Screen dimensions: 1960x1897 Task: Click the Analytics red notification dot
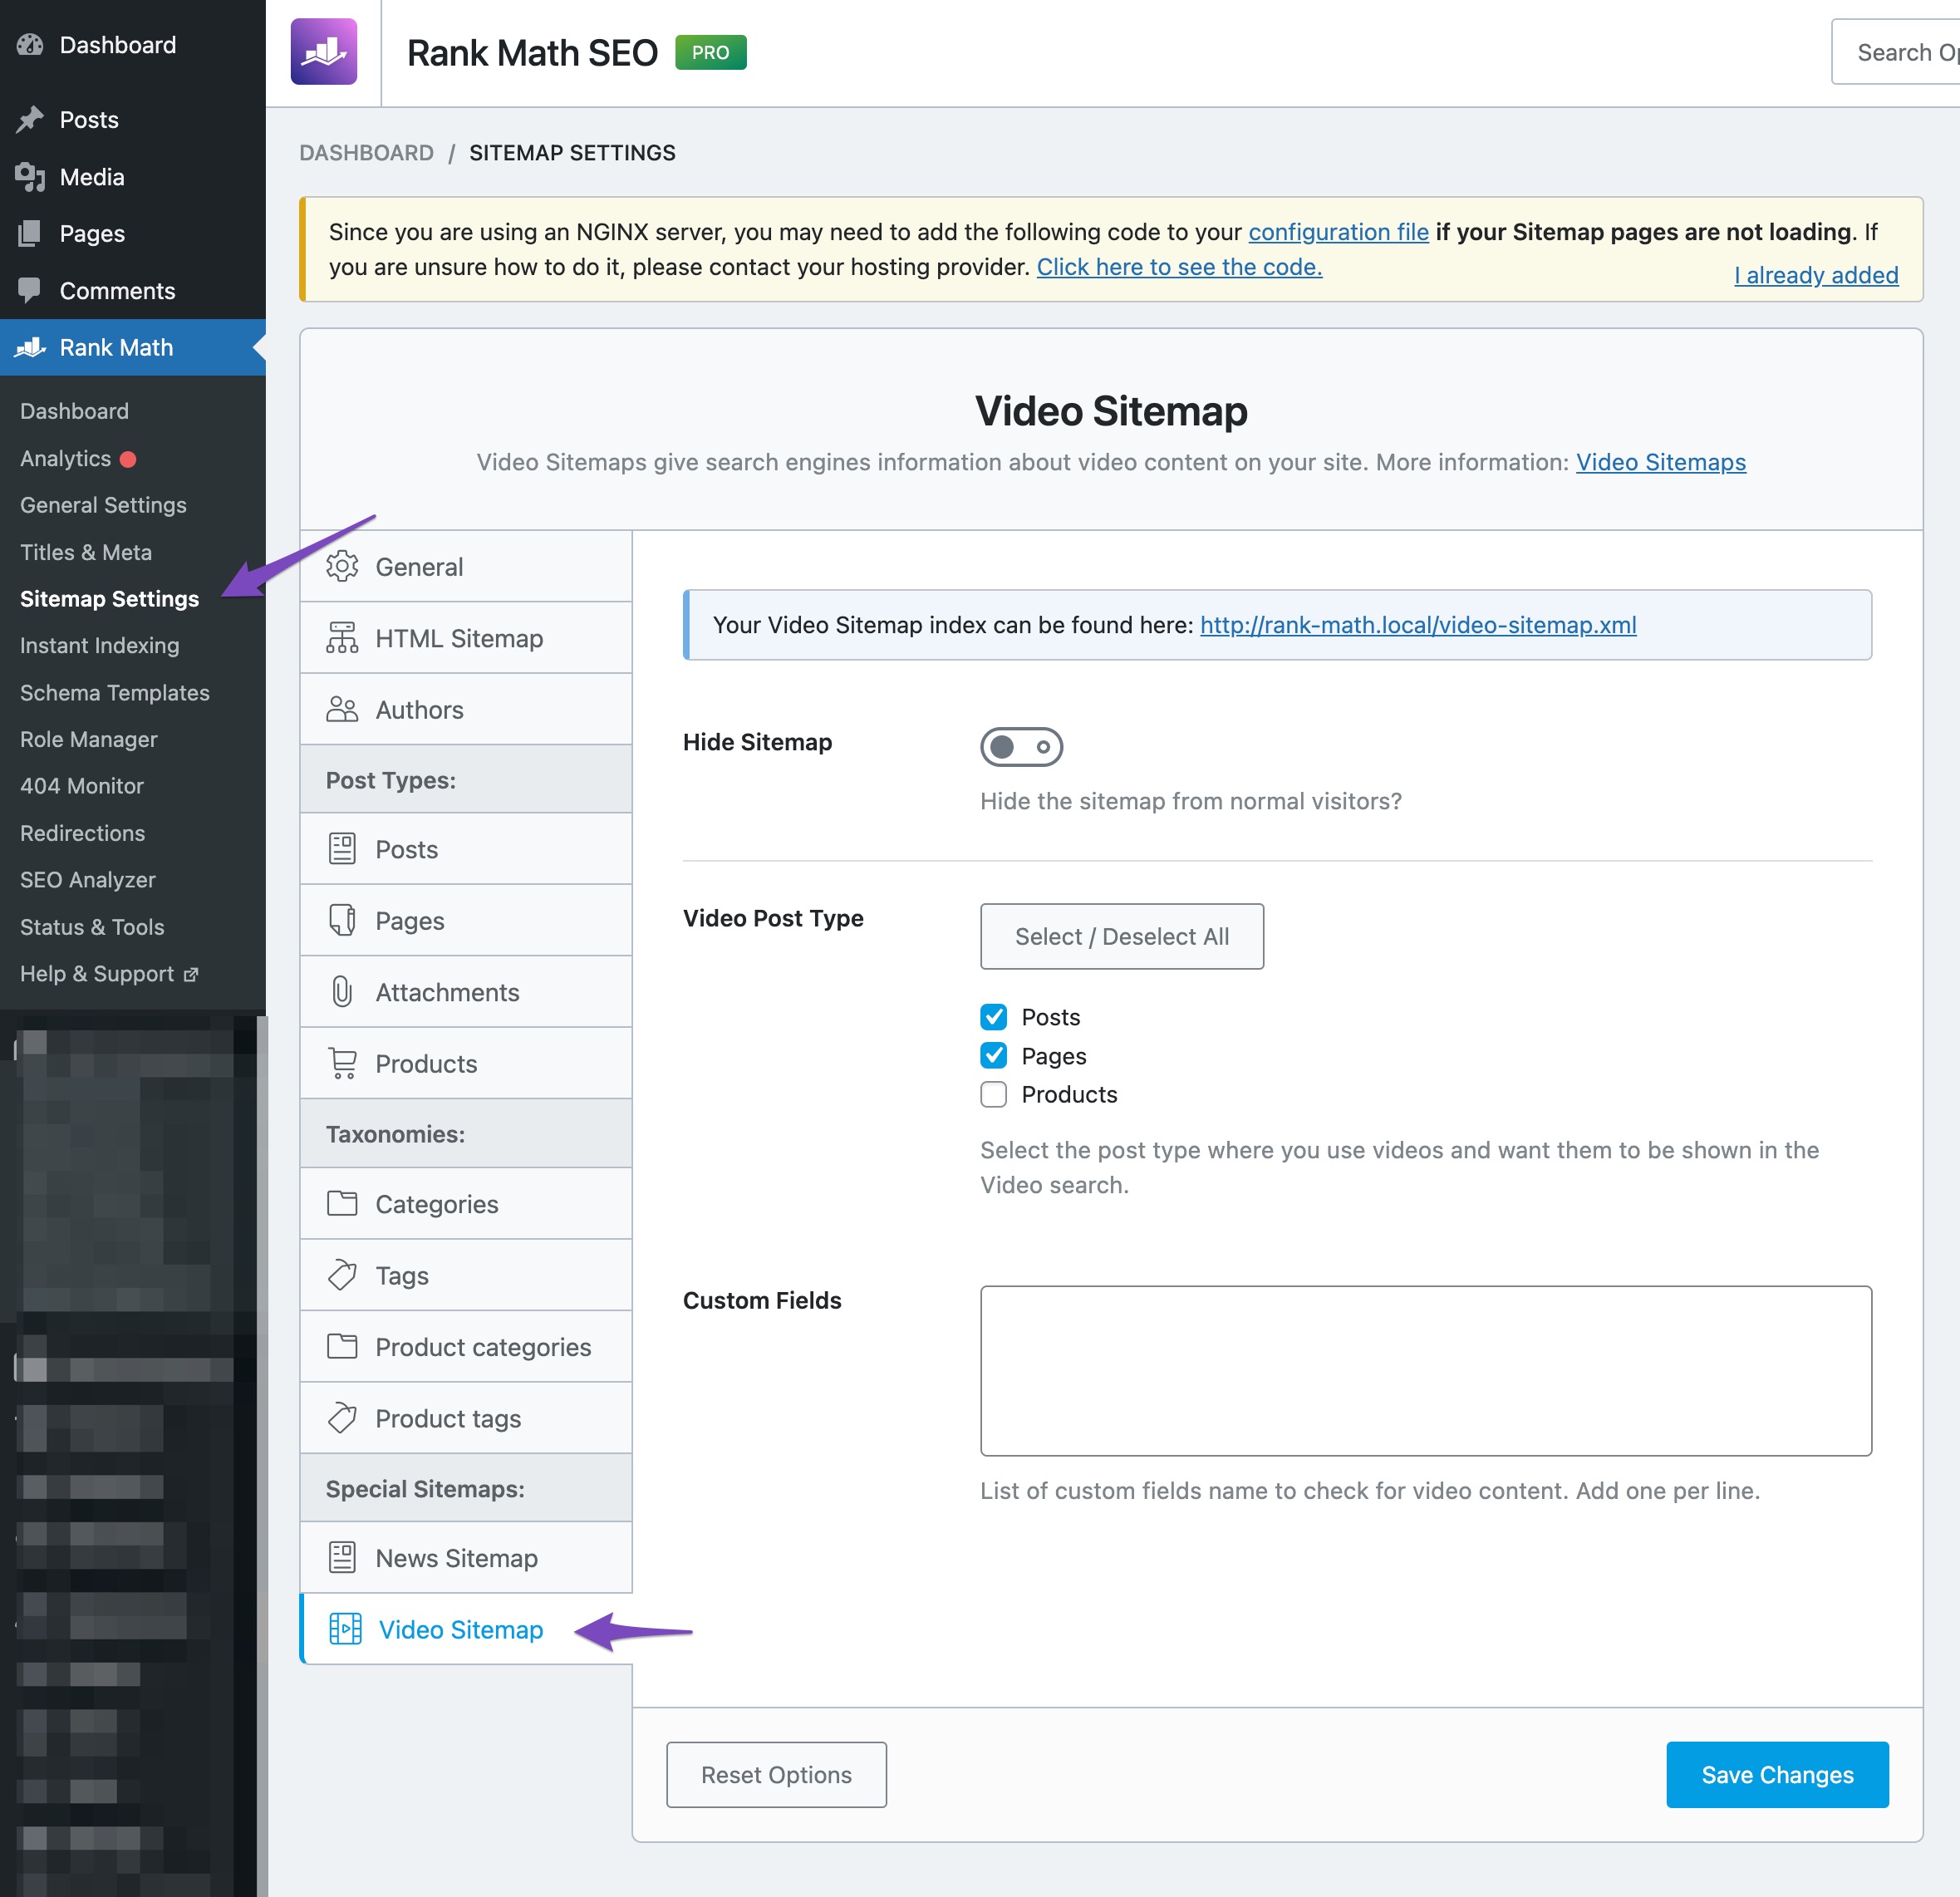(x=128, y=460)
